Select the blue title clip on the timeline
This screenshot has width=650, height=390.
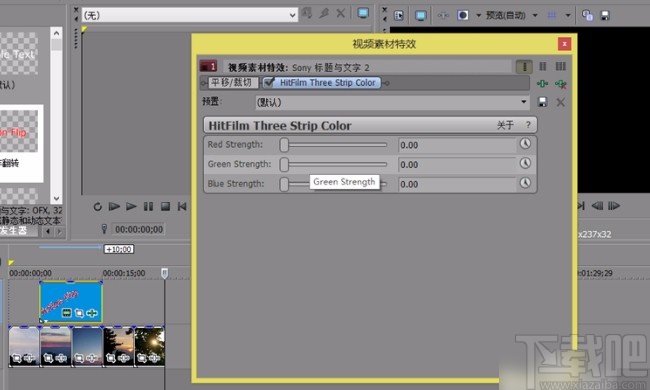tap(71, 302)
